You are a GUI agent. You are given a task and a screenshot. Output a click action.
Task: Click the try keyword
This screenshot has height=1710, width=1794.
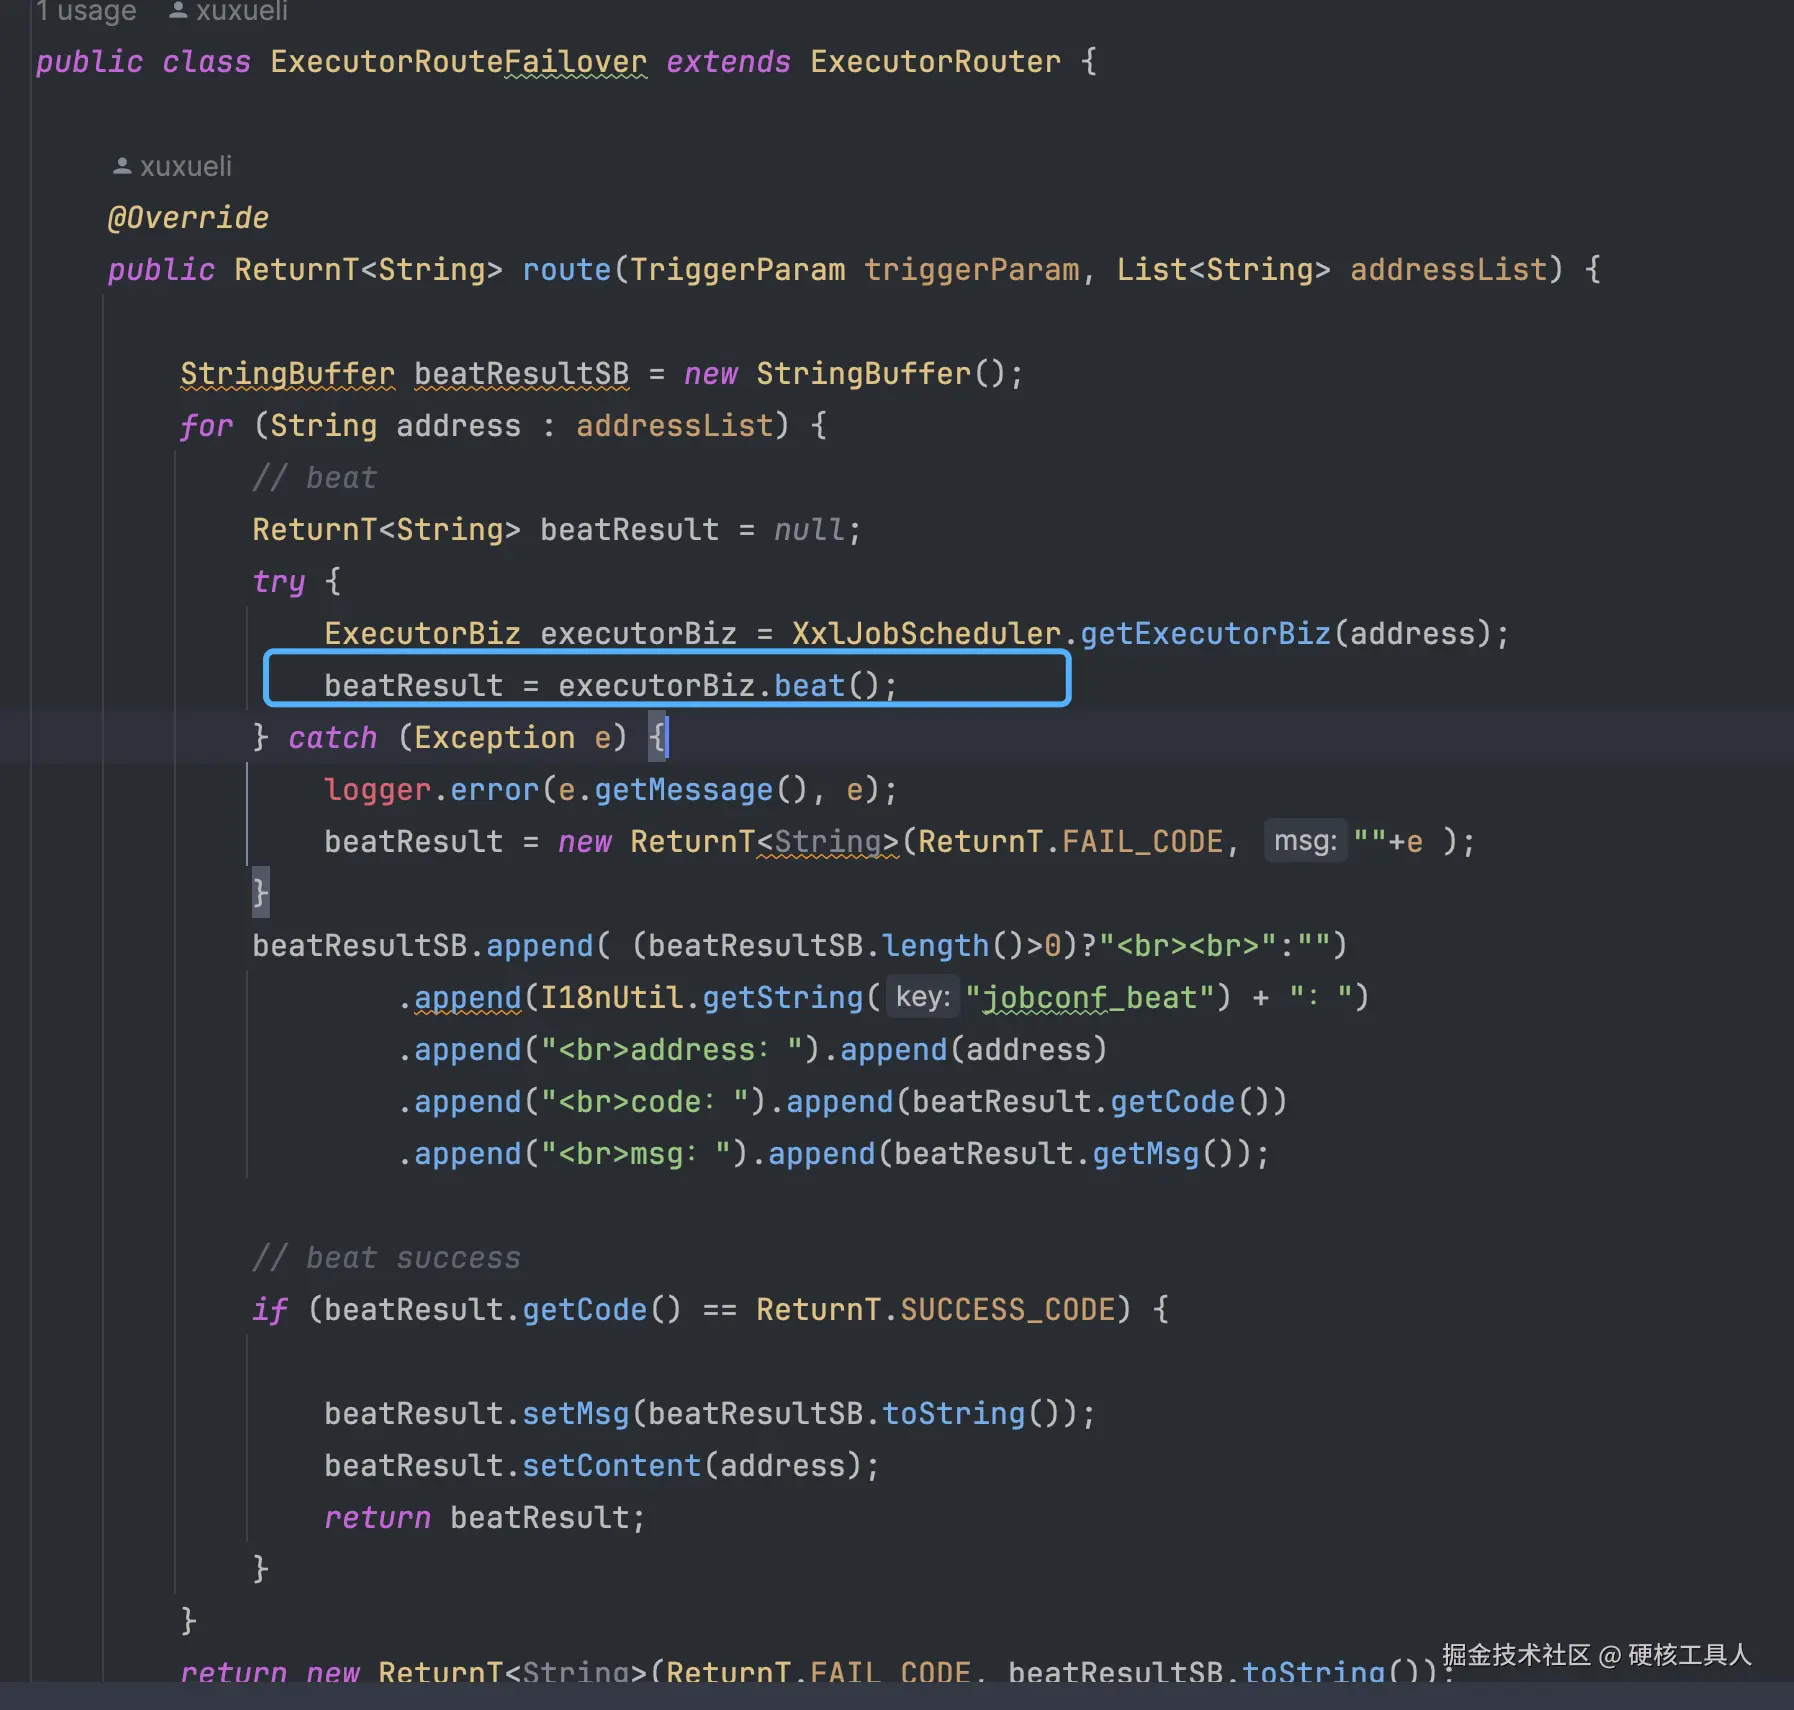278,582
